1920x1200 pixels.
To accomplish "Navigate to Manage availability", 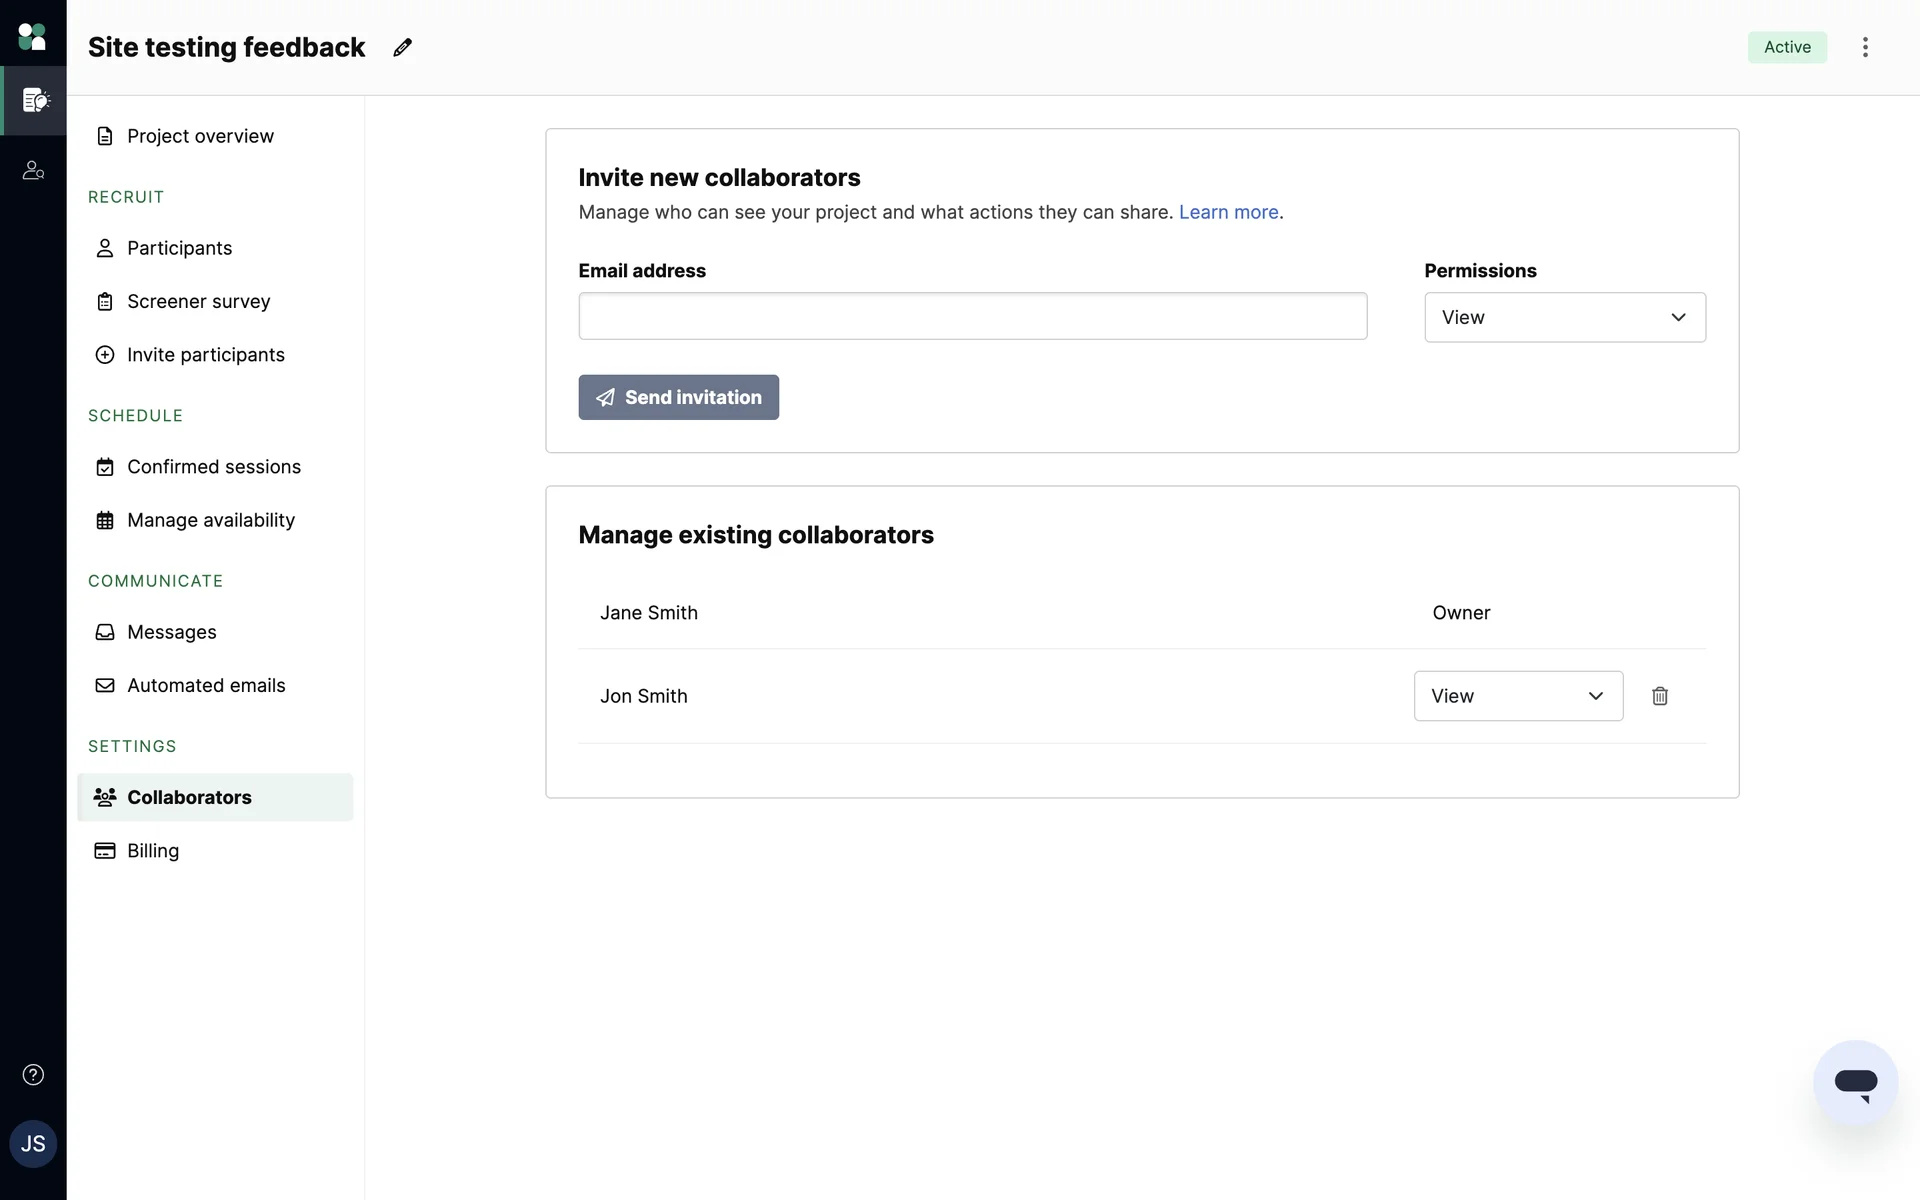I will [210, 520].
